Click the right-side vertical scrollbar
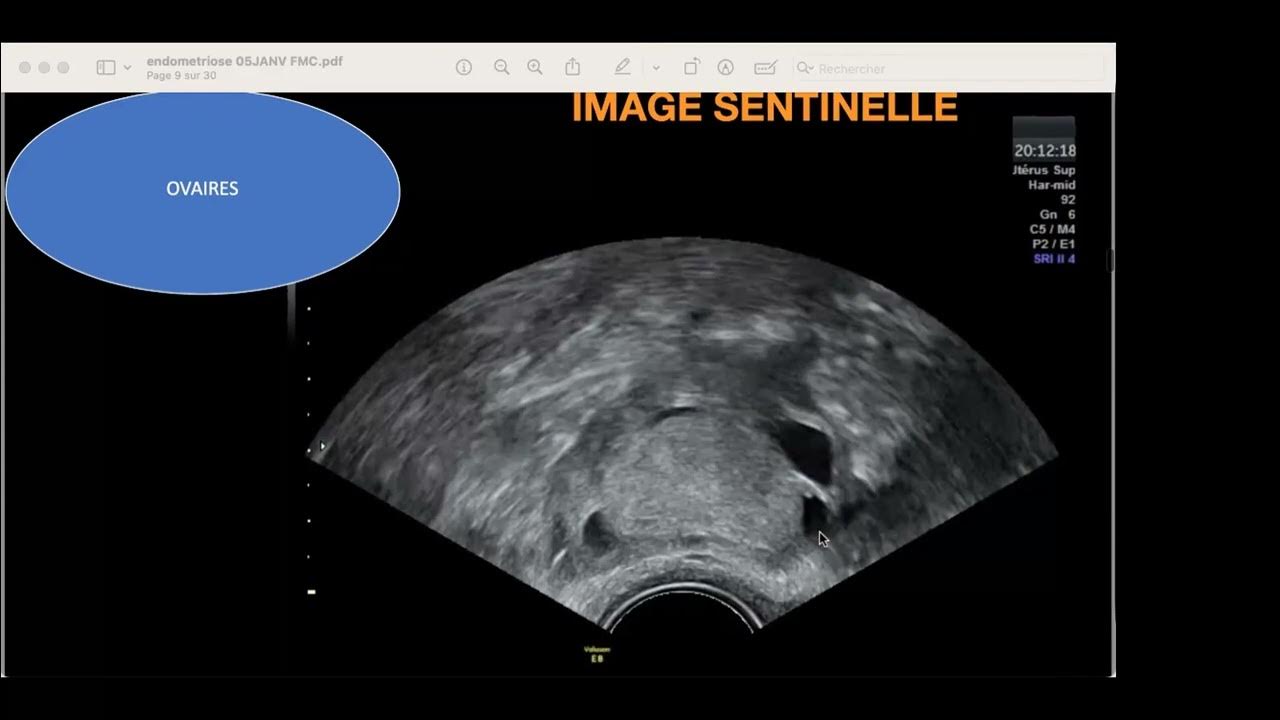 (1111, 260)
